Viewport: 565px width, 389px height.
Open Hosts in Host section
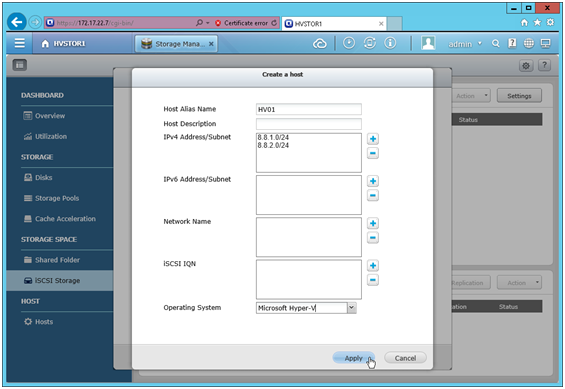point(39,322)
